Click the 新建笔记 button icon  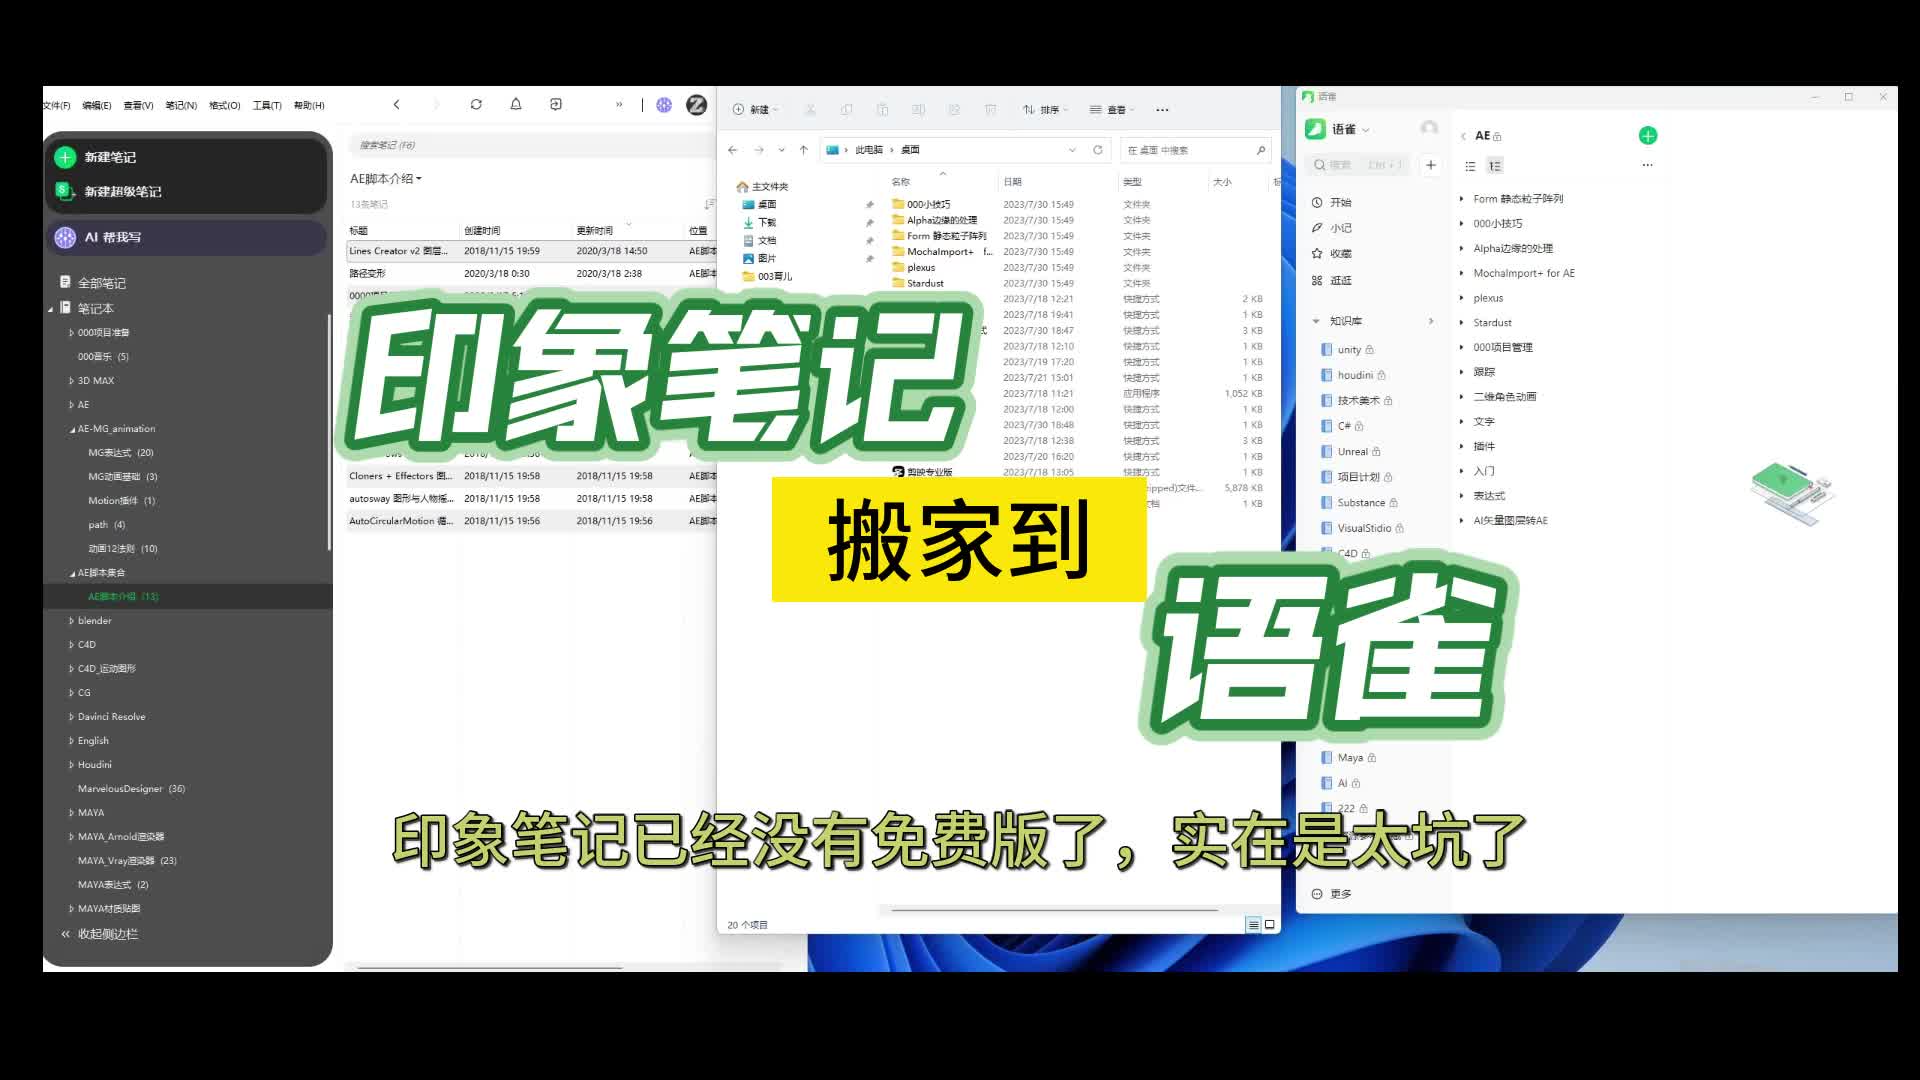65,157
